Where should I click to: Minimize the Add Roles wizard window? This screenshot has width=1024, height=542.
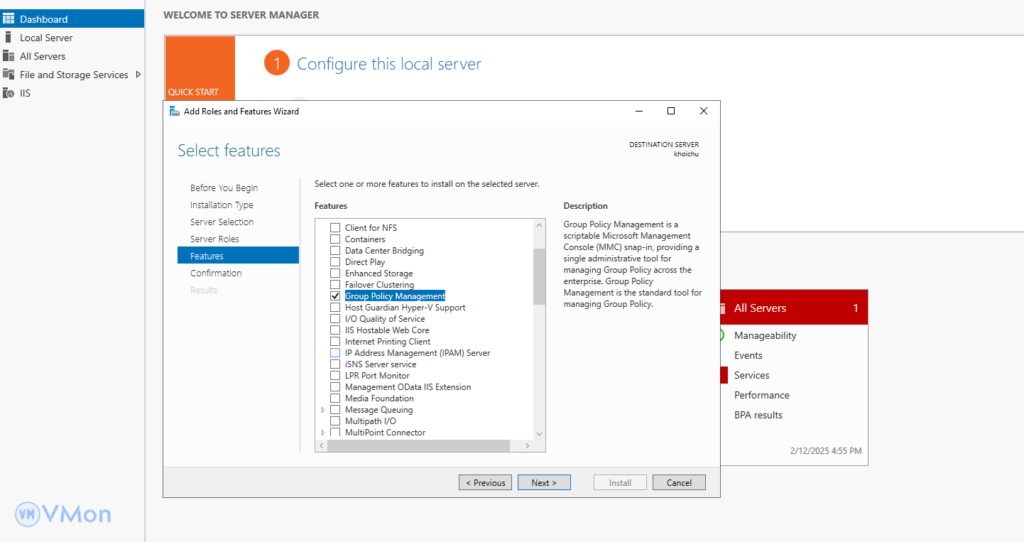pyautogui.click(x=639, y=111)
